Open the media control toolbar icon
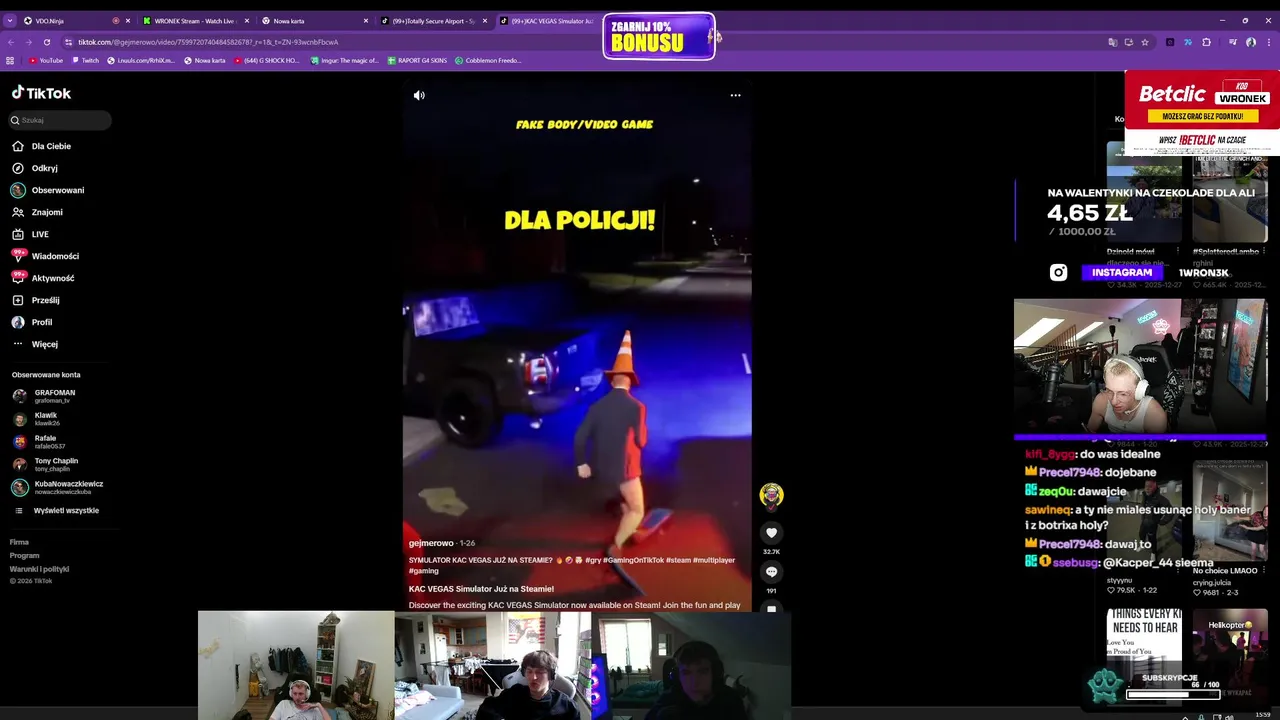Image resolution: width=1280 pixels, height=720 pixels. pyautogui.click(x=1234, y=42)
